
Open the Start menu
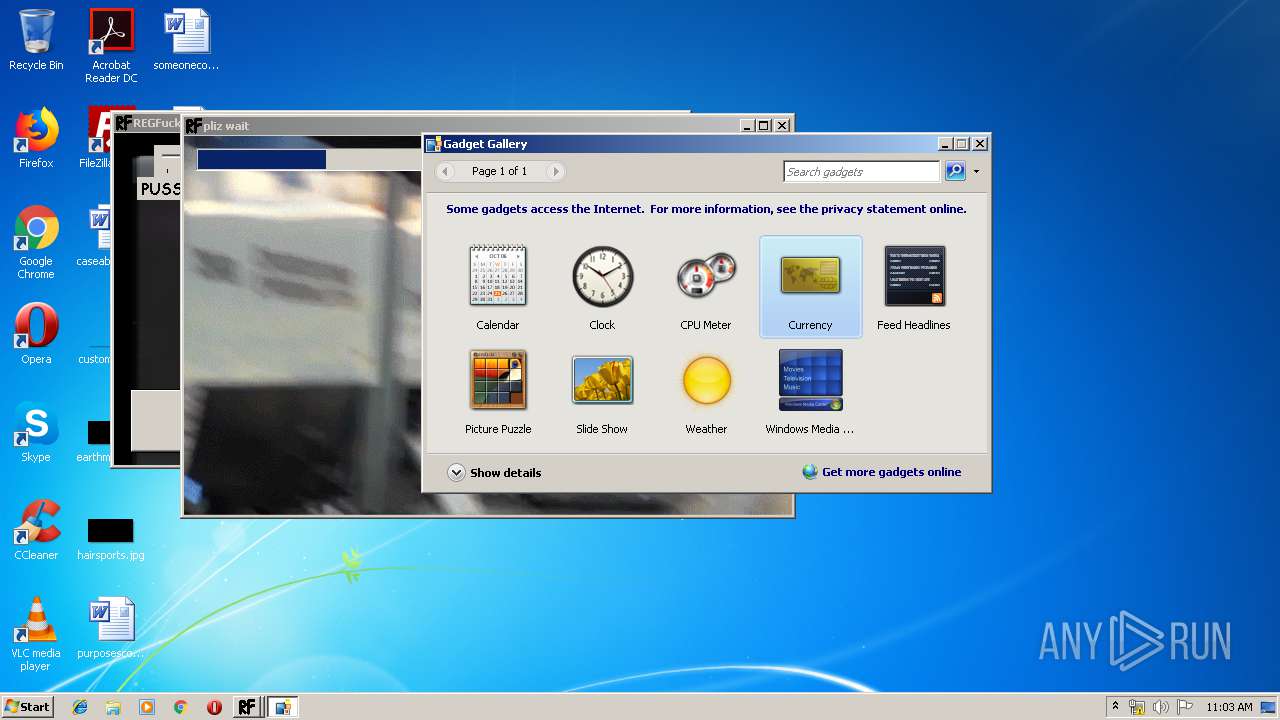coord(27,706)
